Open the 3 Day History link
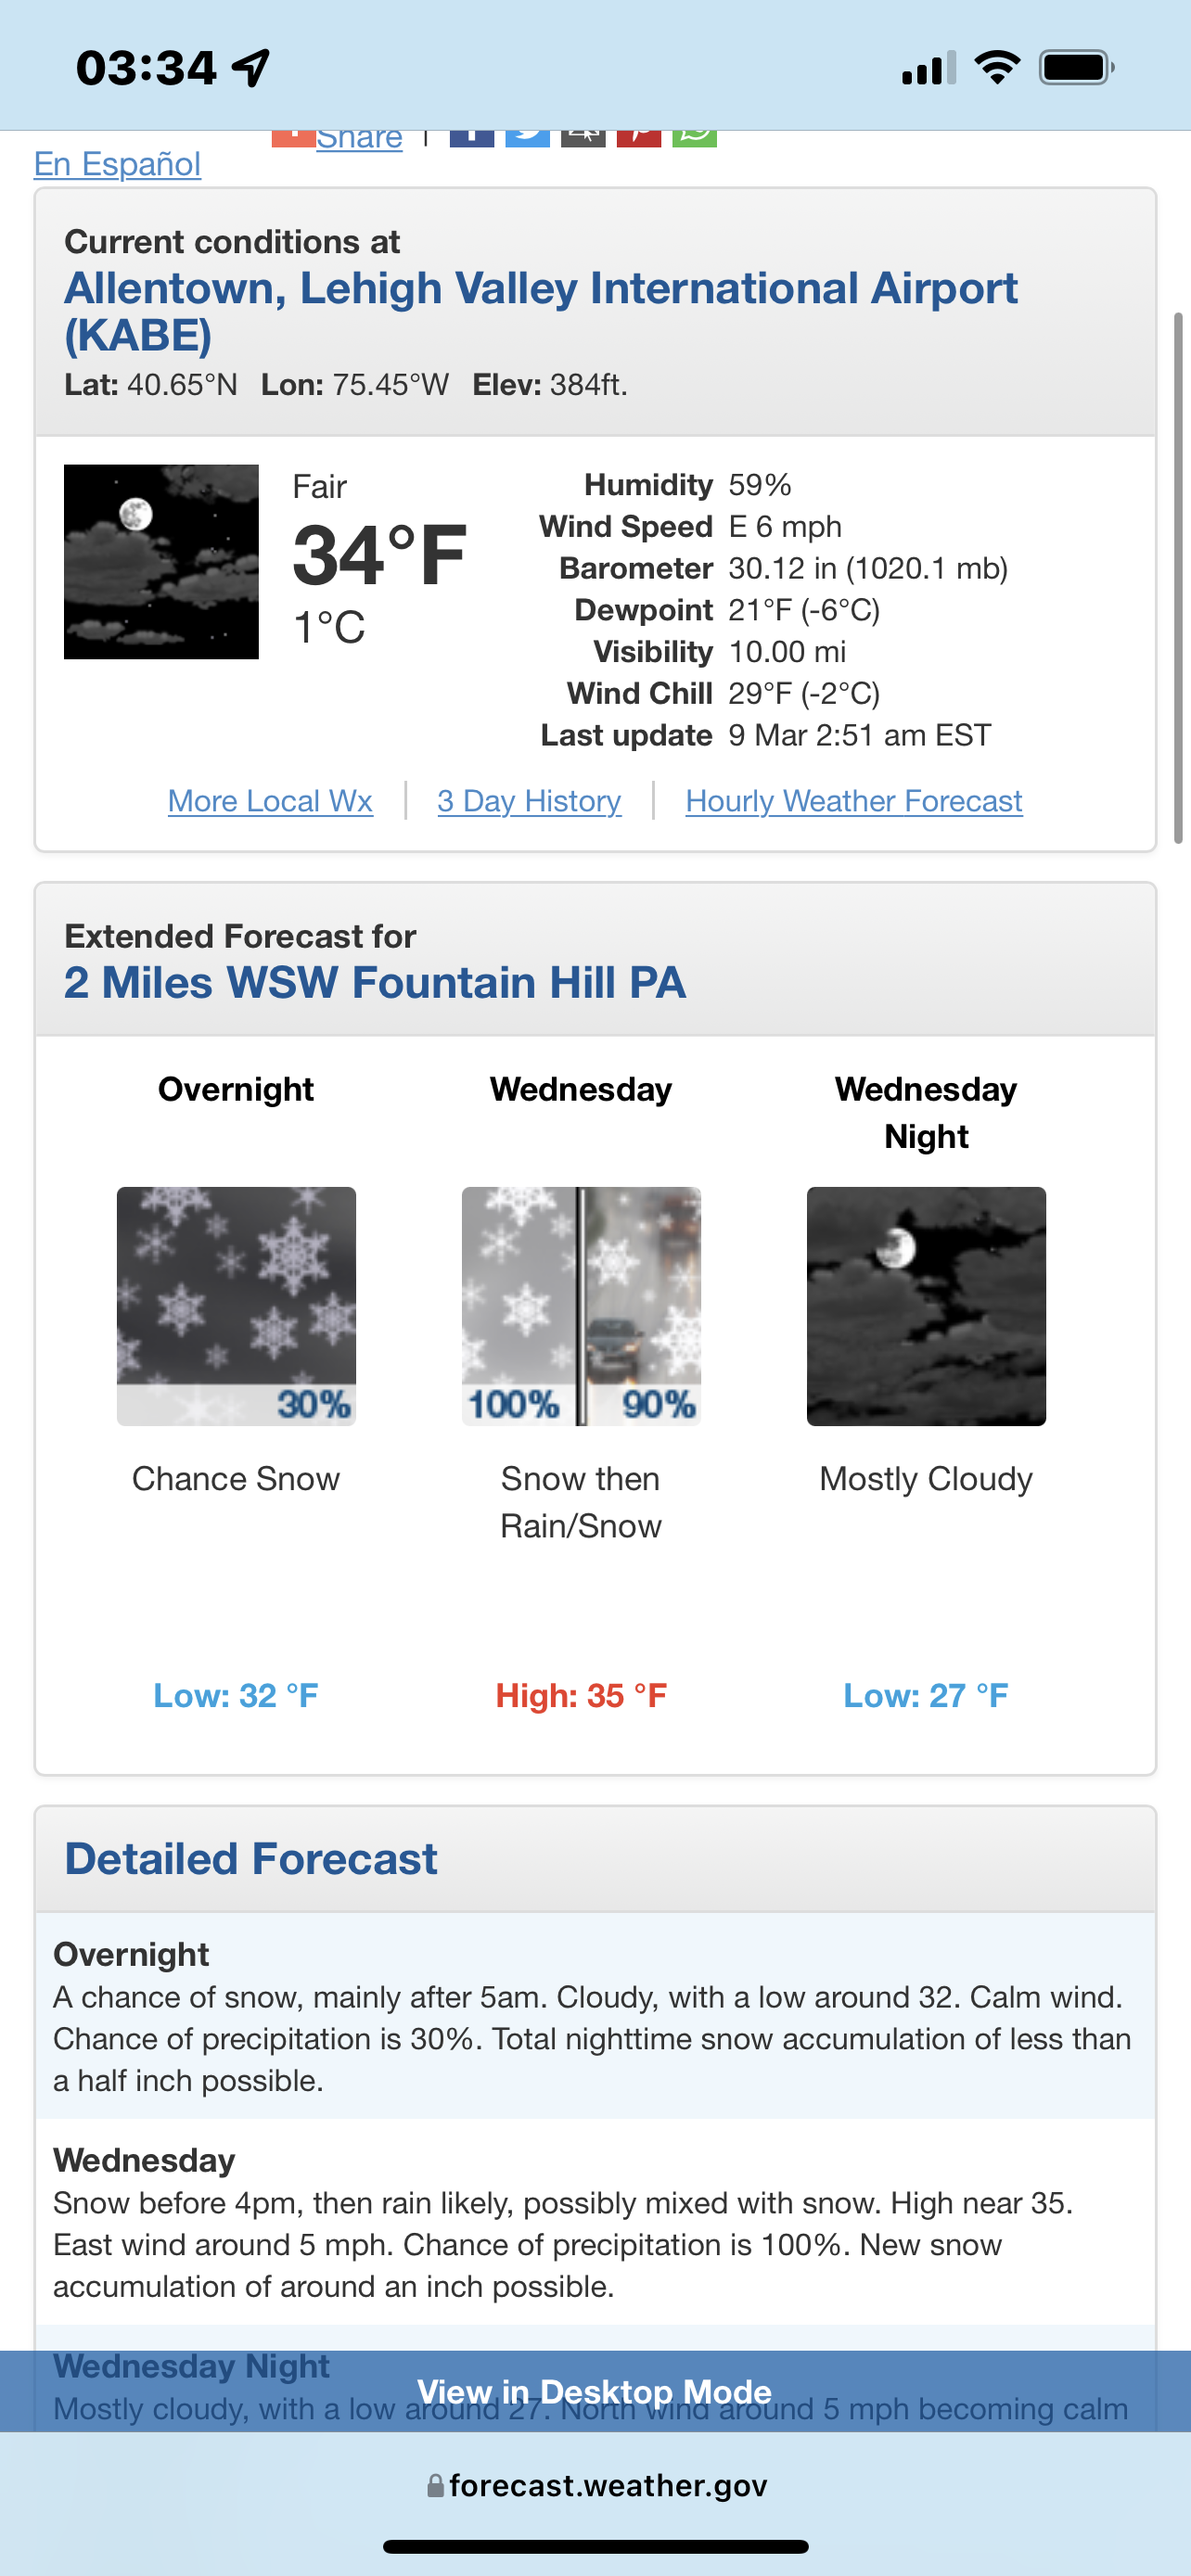Image resolution: width=1191 pixels, height=2576 pixels. click(x=529, y=801)
